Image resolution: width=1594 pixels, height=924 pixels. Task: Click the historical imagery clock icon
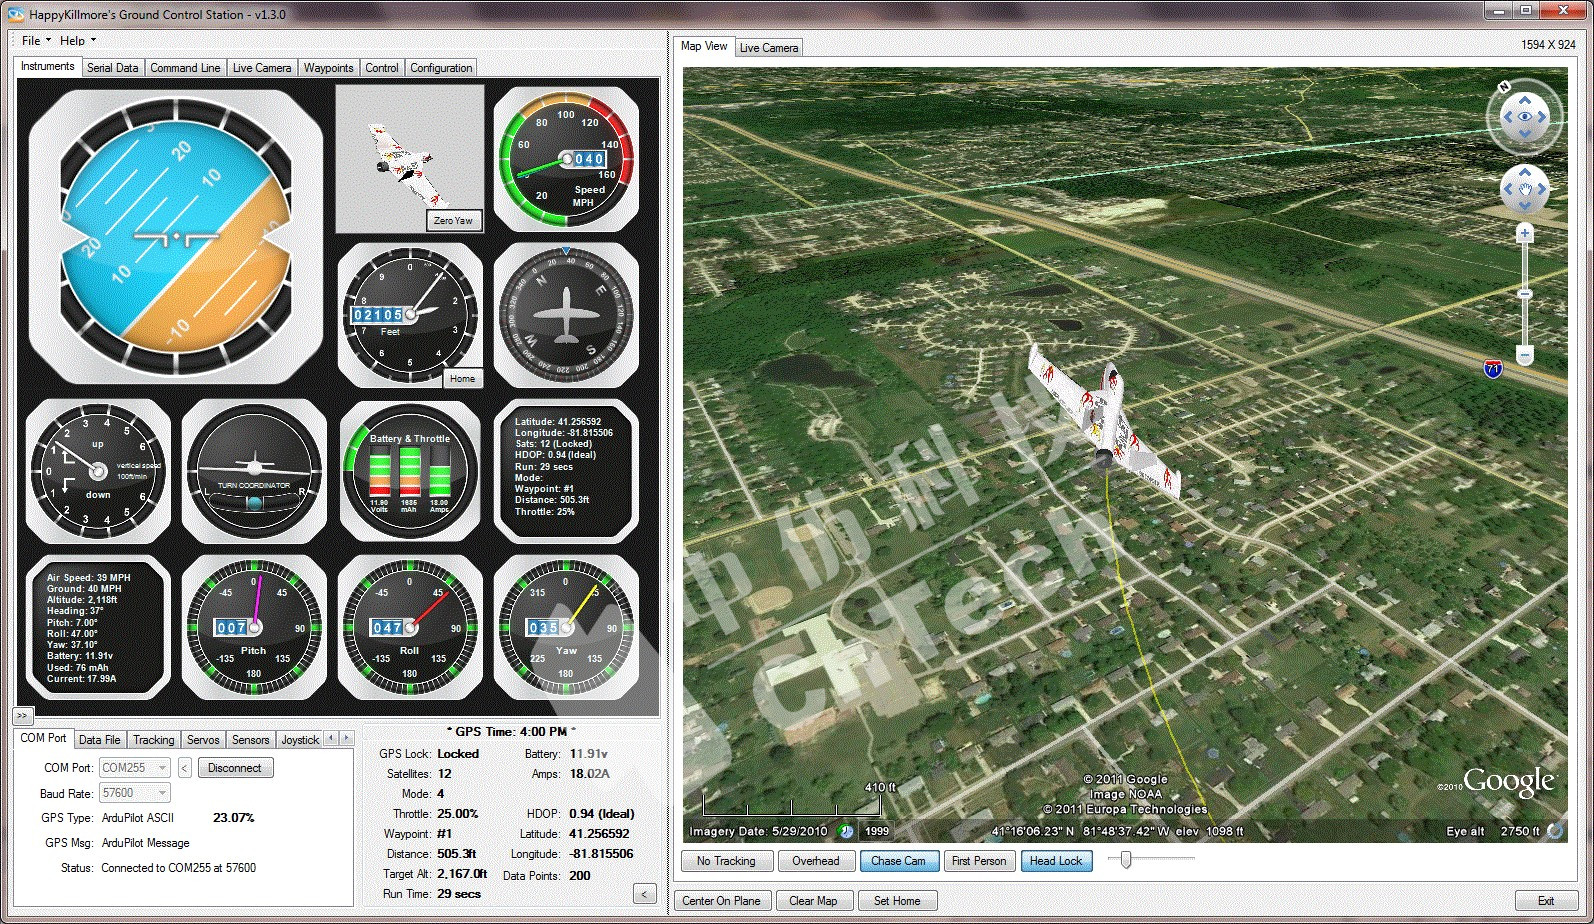click(846, 831)
